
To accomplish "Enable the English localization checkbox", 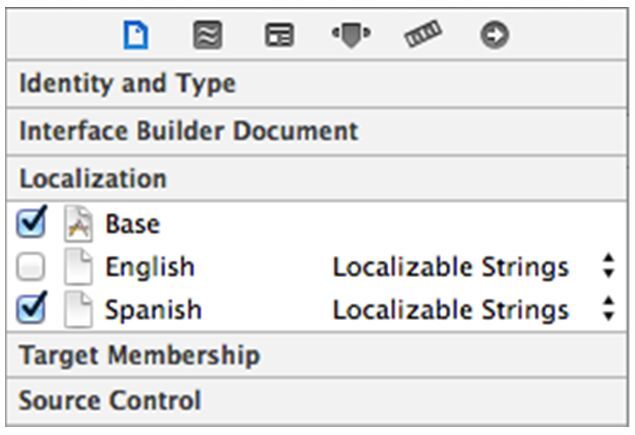I will coord(31,267).
